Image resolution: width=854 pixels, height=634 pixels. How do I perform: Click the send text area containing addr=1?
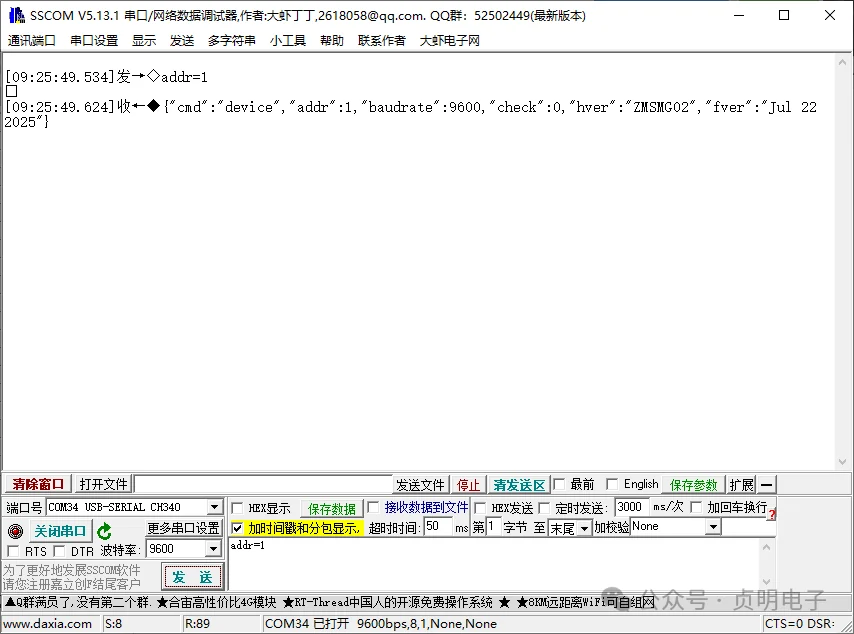coord(495,564)
